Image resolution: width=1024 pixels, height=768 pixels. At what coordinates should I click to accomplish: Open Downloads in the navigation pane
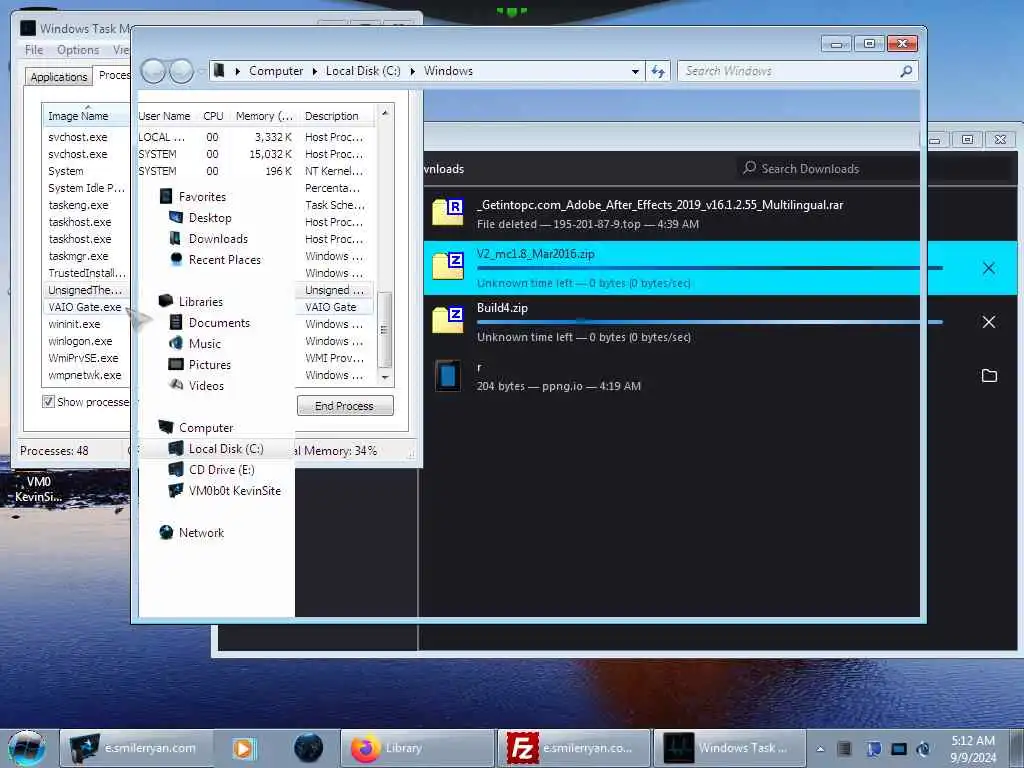coord(218,238)
